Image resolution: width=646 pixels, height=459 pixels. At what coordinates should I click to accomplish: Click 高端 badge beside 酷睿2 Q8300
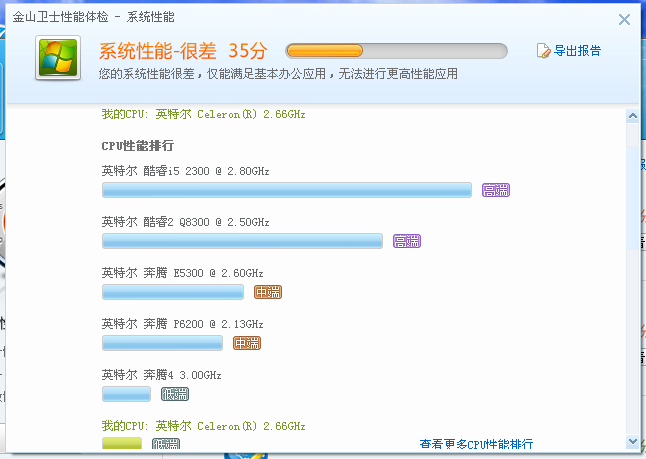click(407, 241)
